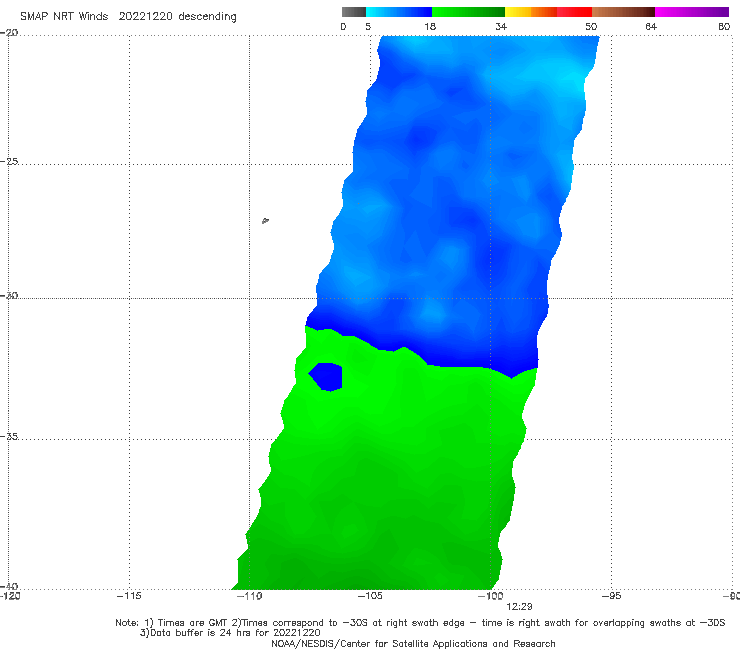Click the color bar label 34
The image size is (740, 650).
point(501,26)
